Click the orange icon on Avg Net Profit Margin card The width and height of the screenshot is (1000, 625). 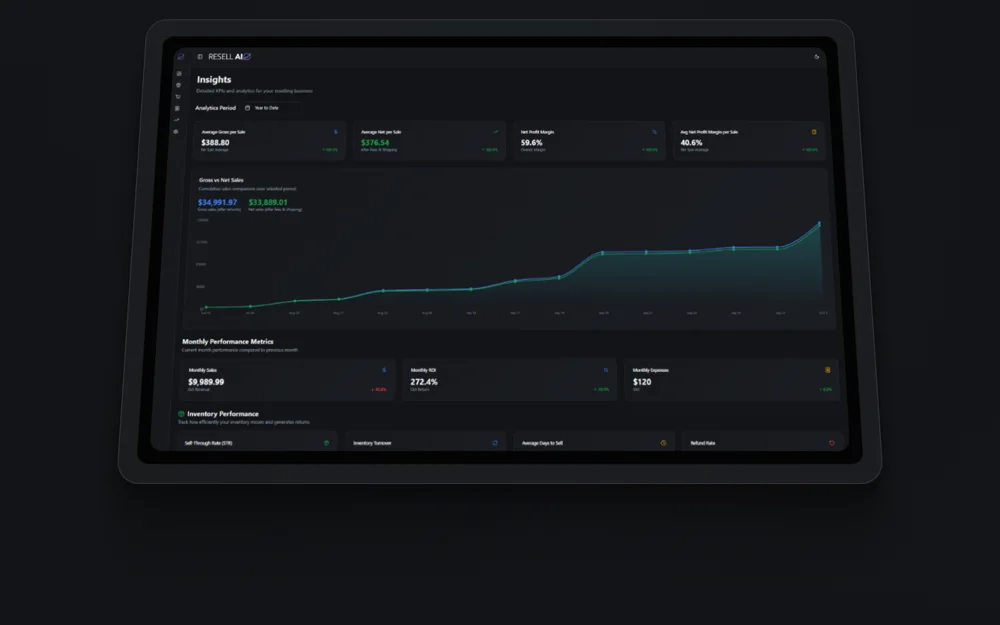[x=814, y=132]
